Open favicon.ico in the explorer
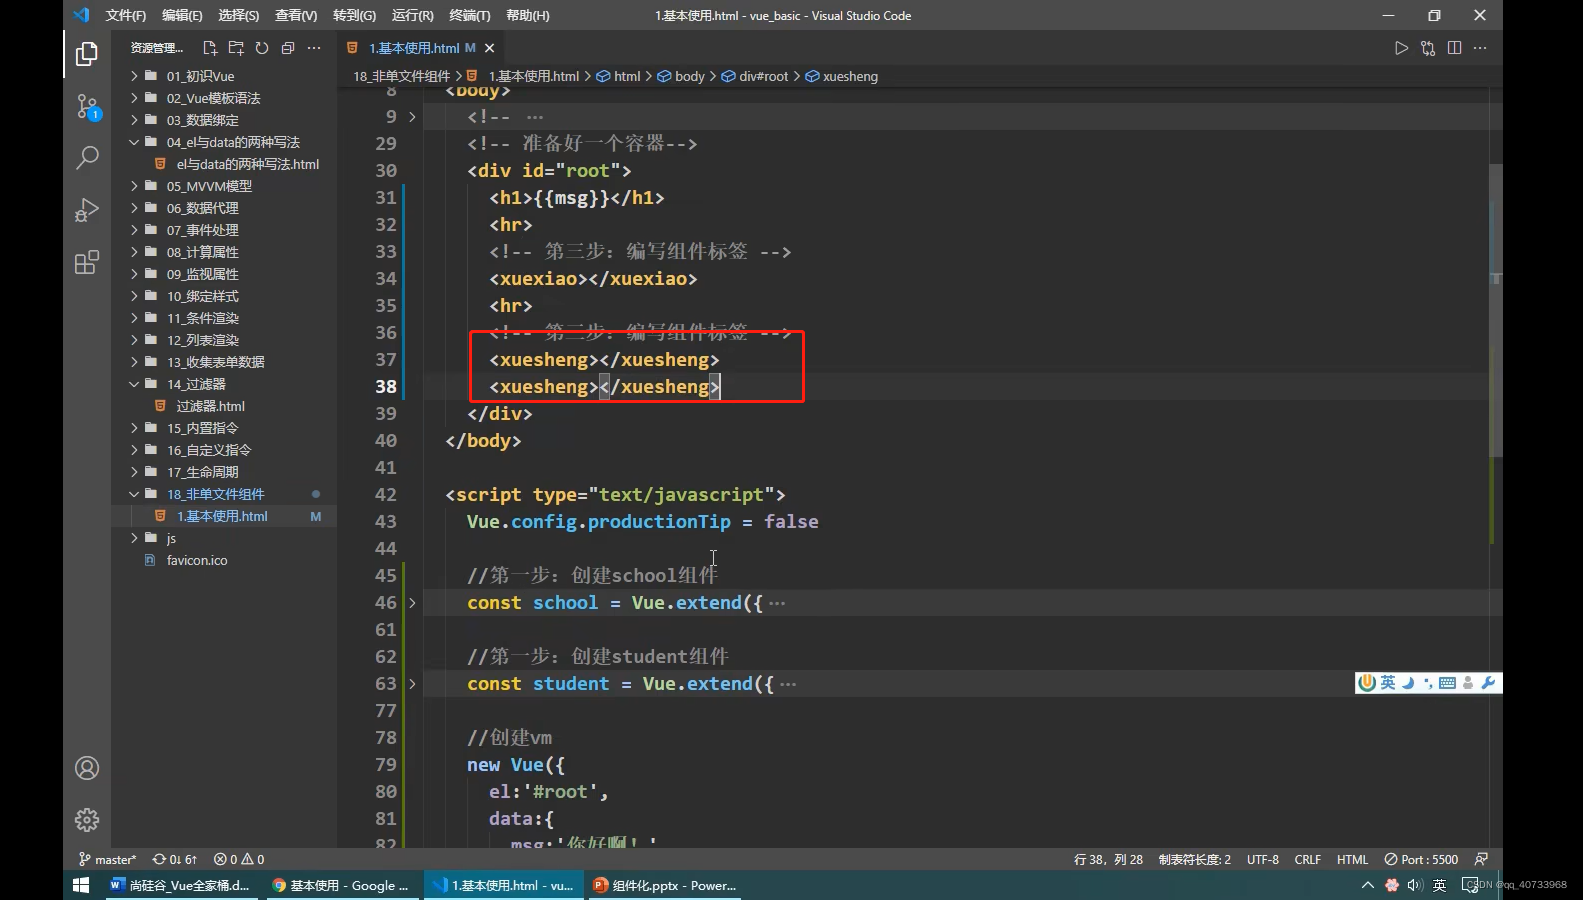 197,560
